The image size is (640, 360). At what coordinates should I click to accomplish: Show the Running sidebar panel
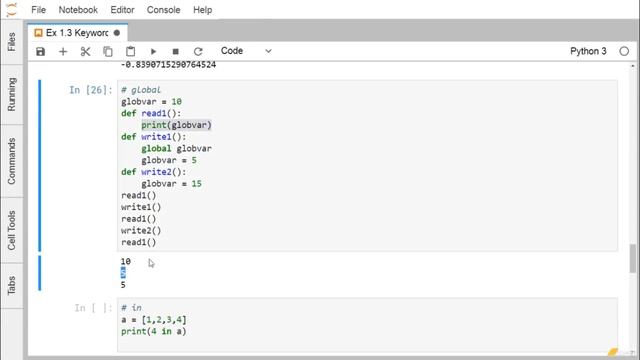[11, 94]
